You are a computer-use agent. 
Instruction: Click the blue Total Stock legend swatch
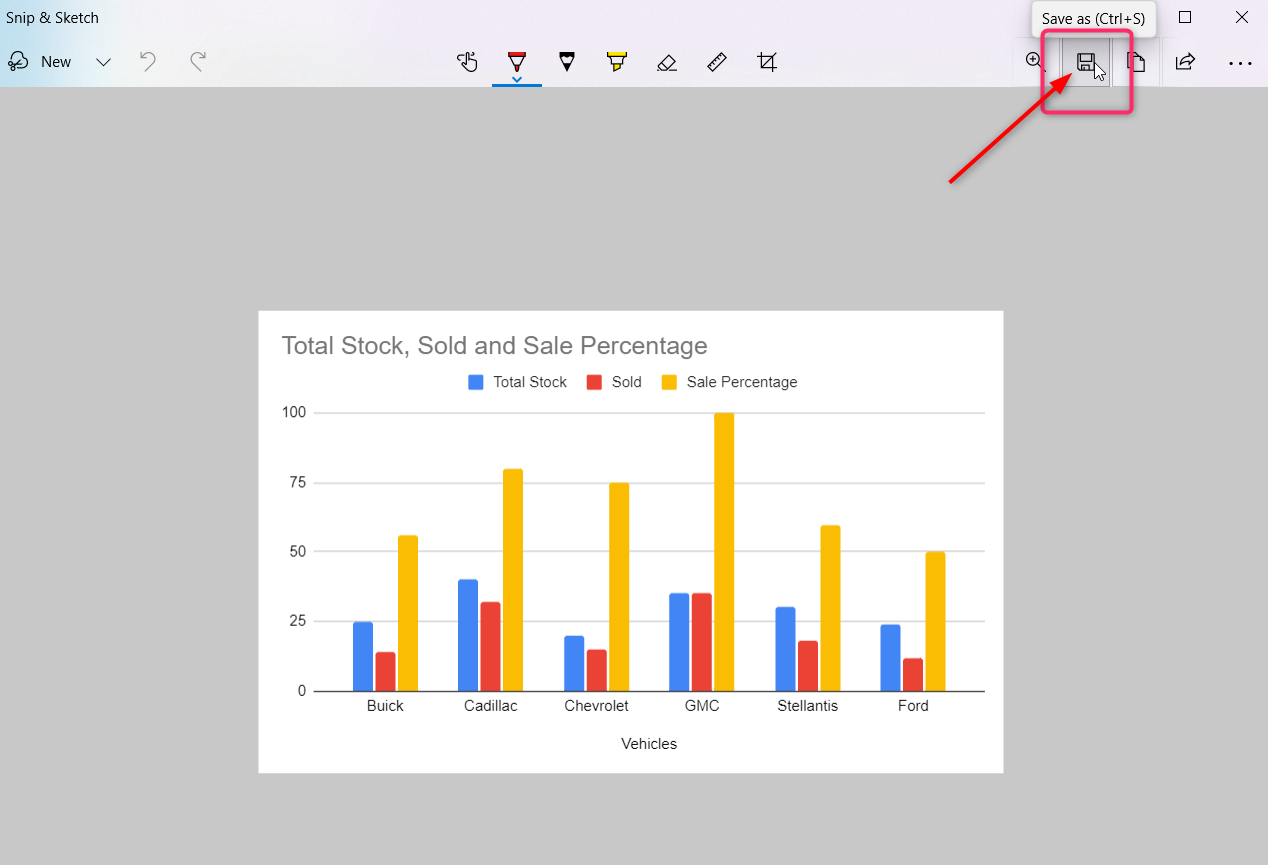[476, 382]
